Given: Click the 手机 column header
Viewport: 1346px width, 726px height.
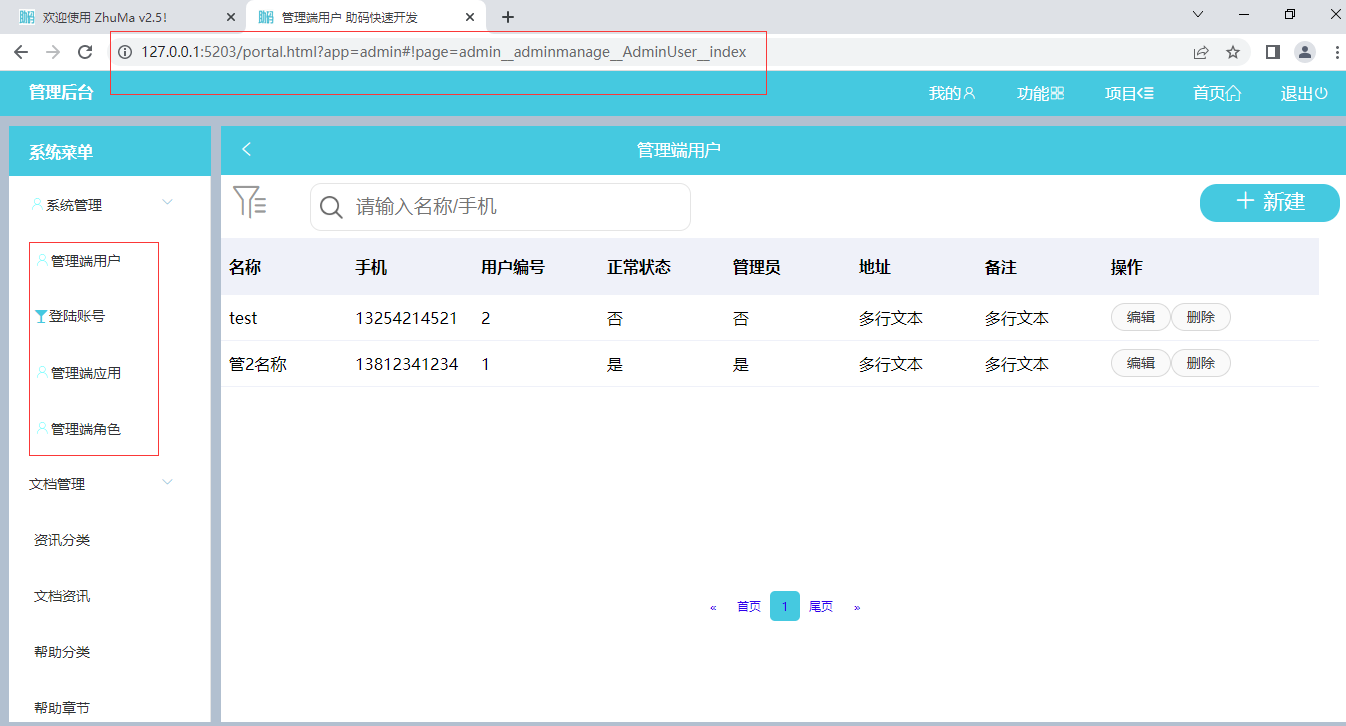Looking at the screenshot, I should pyautogui.click(x=371, y=267).
